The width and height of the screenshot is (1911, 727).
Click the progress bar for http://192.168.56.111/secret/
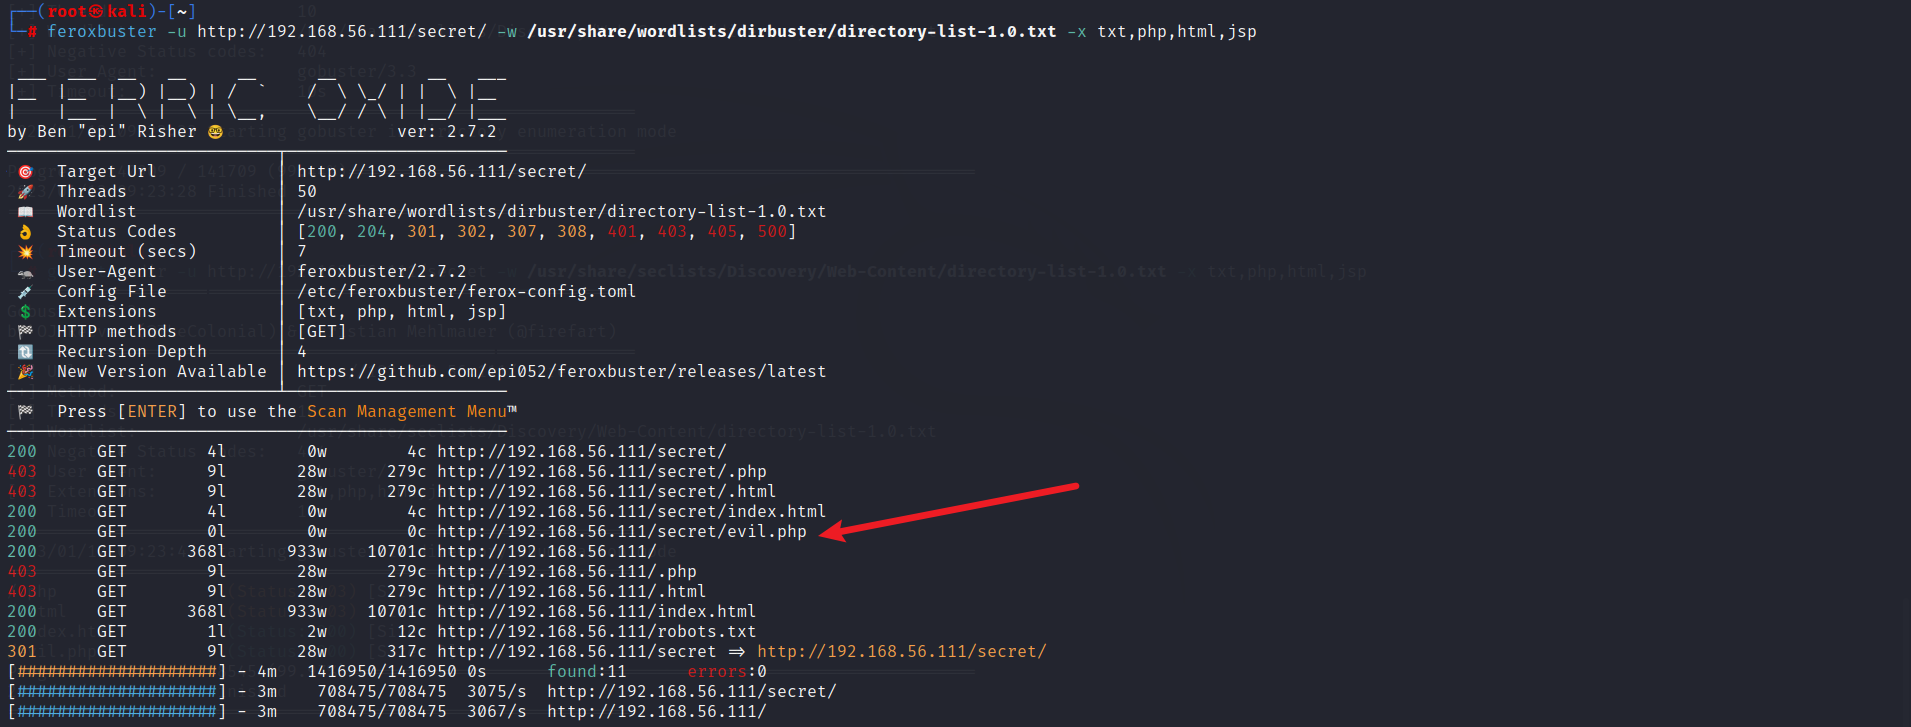coord(117,692)
